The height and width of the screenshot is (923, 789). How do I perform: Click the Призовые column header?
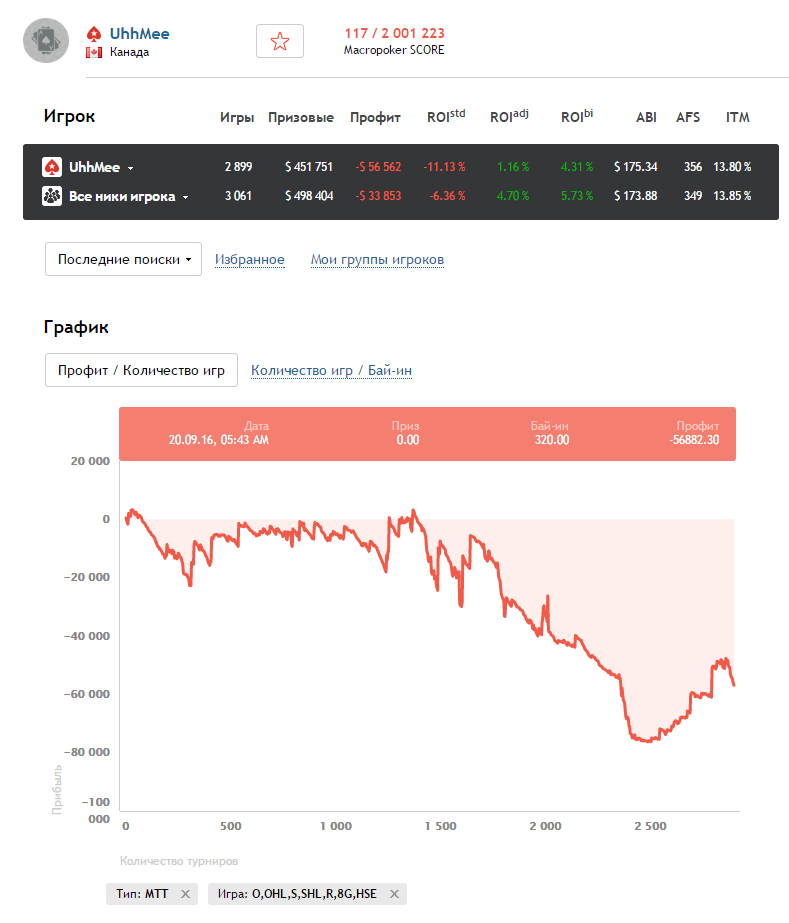[x=301, y=117]
